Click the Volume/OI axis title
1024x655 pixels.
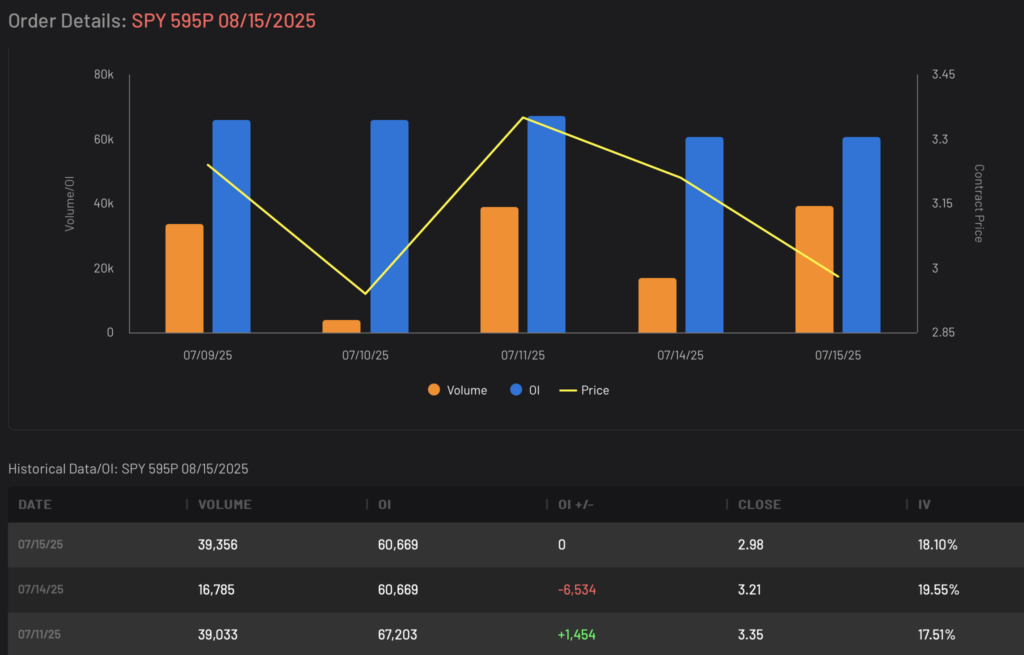69,203
